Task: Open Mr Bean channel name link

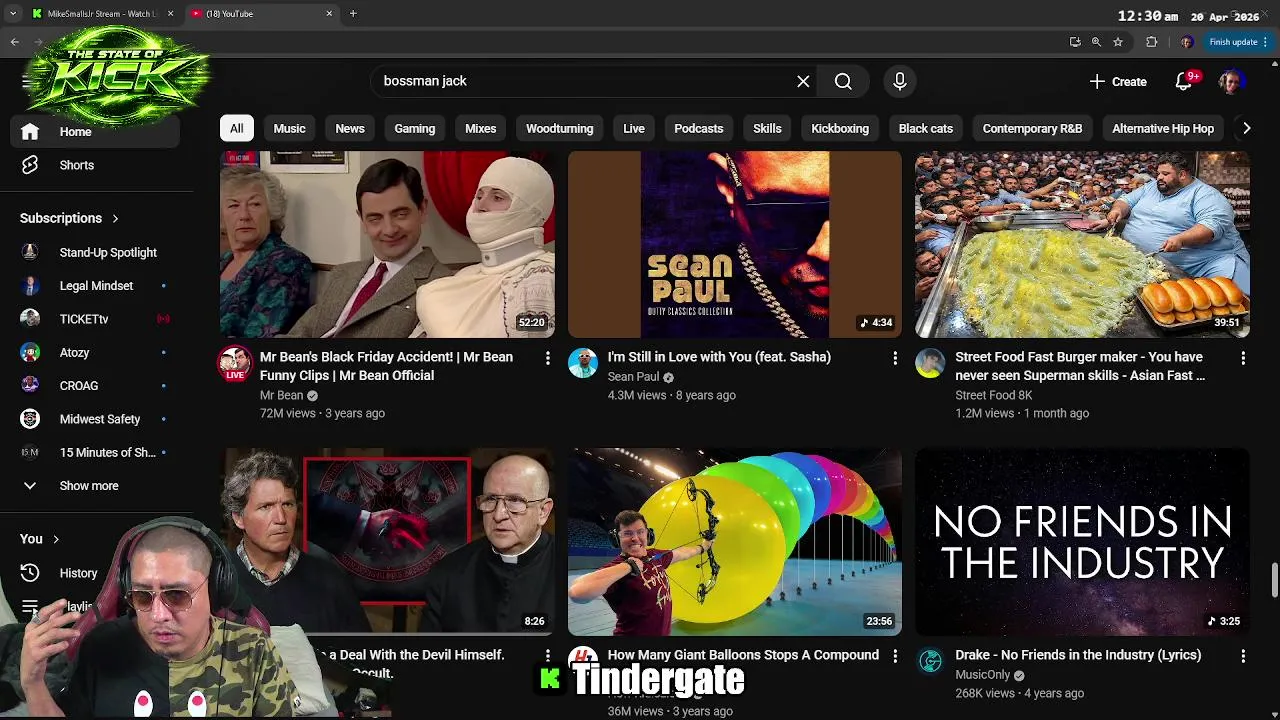Action: (x=281, y=395)
